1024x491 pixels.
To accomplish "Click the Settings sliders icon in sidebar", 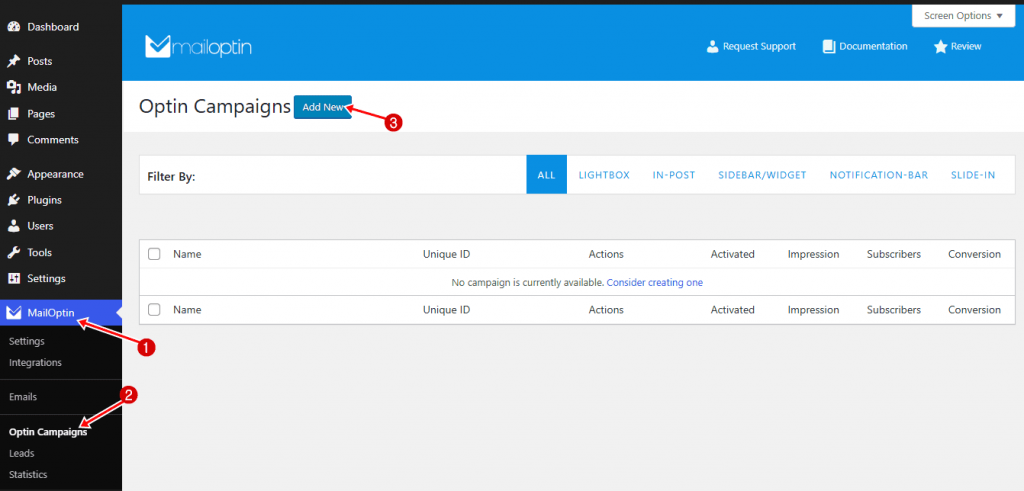I will click(13, 279).
